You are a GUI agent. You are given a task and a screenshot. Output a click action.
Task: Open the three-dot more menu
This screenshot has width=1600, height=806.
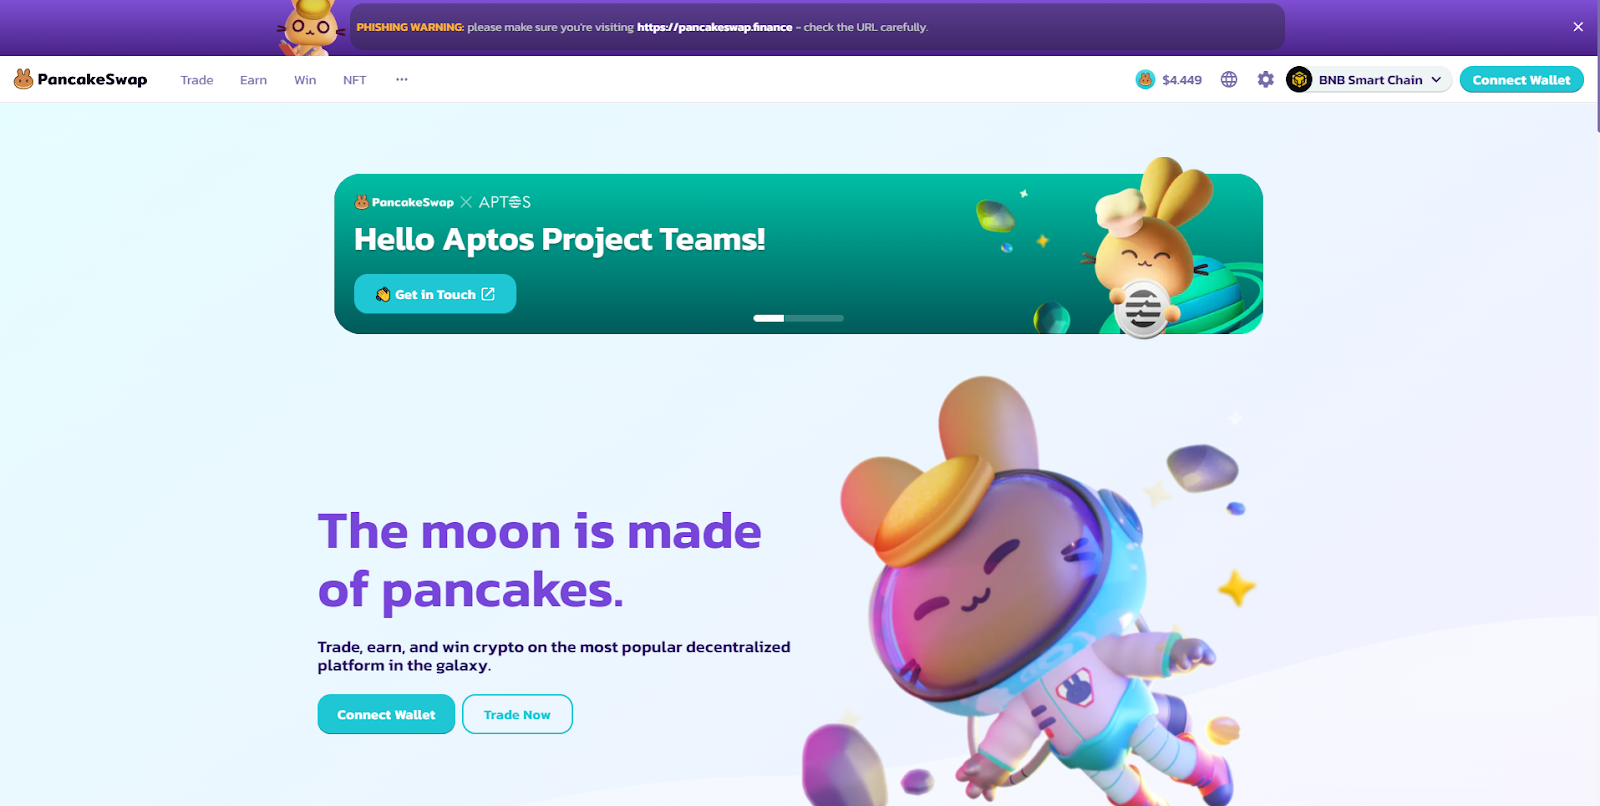(x=402, y=79)
